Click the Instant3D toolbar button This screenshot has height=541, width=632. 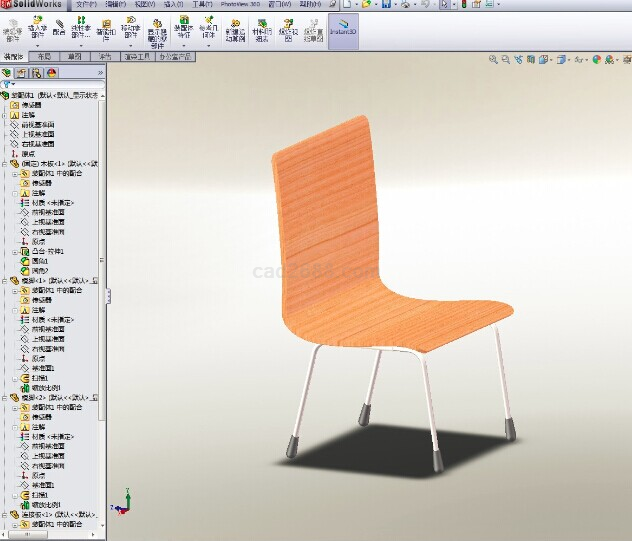343,31
